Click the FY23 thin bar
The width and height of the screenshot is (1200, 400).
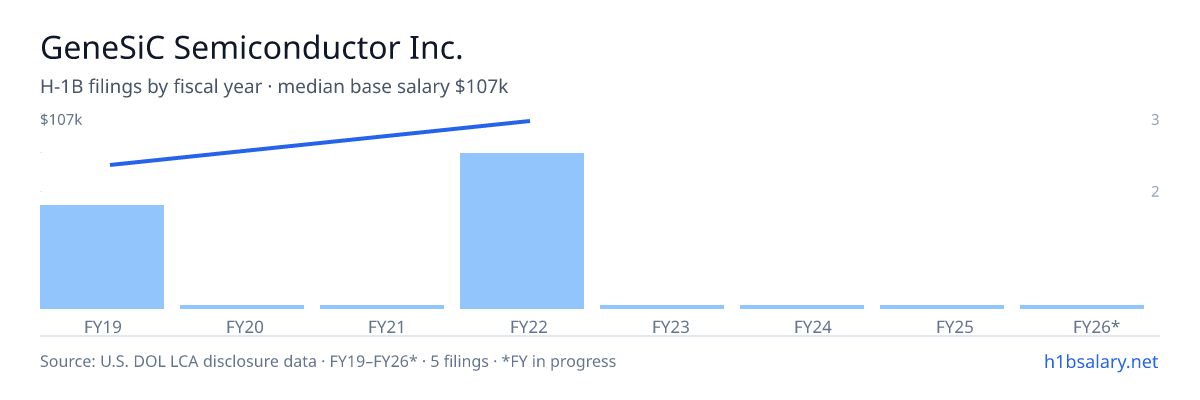click(x=662, y=307)
